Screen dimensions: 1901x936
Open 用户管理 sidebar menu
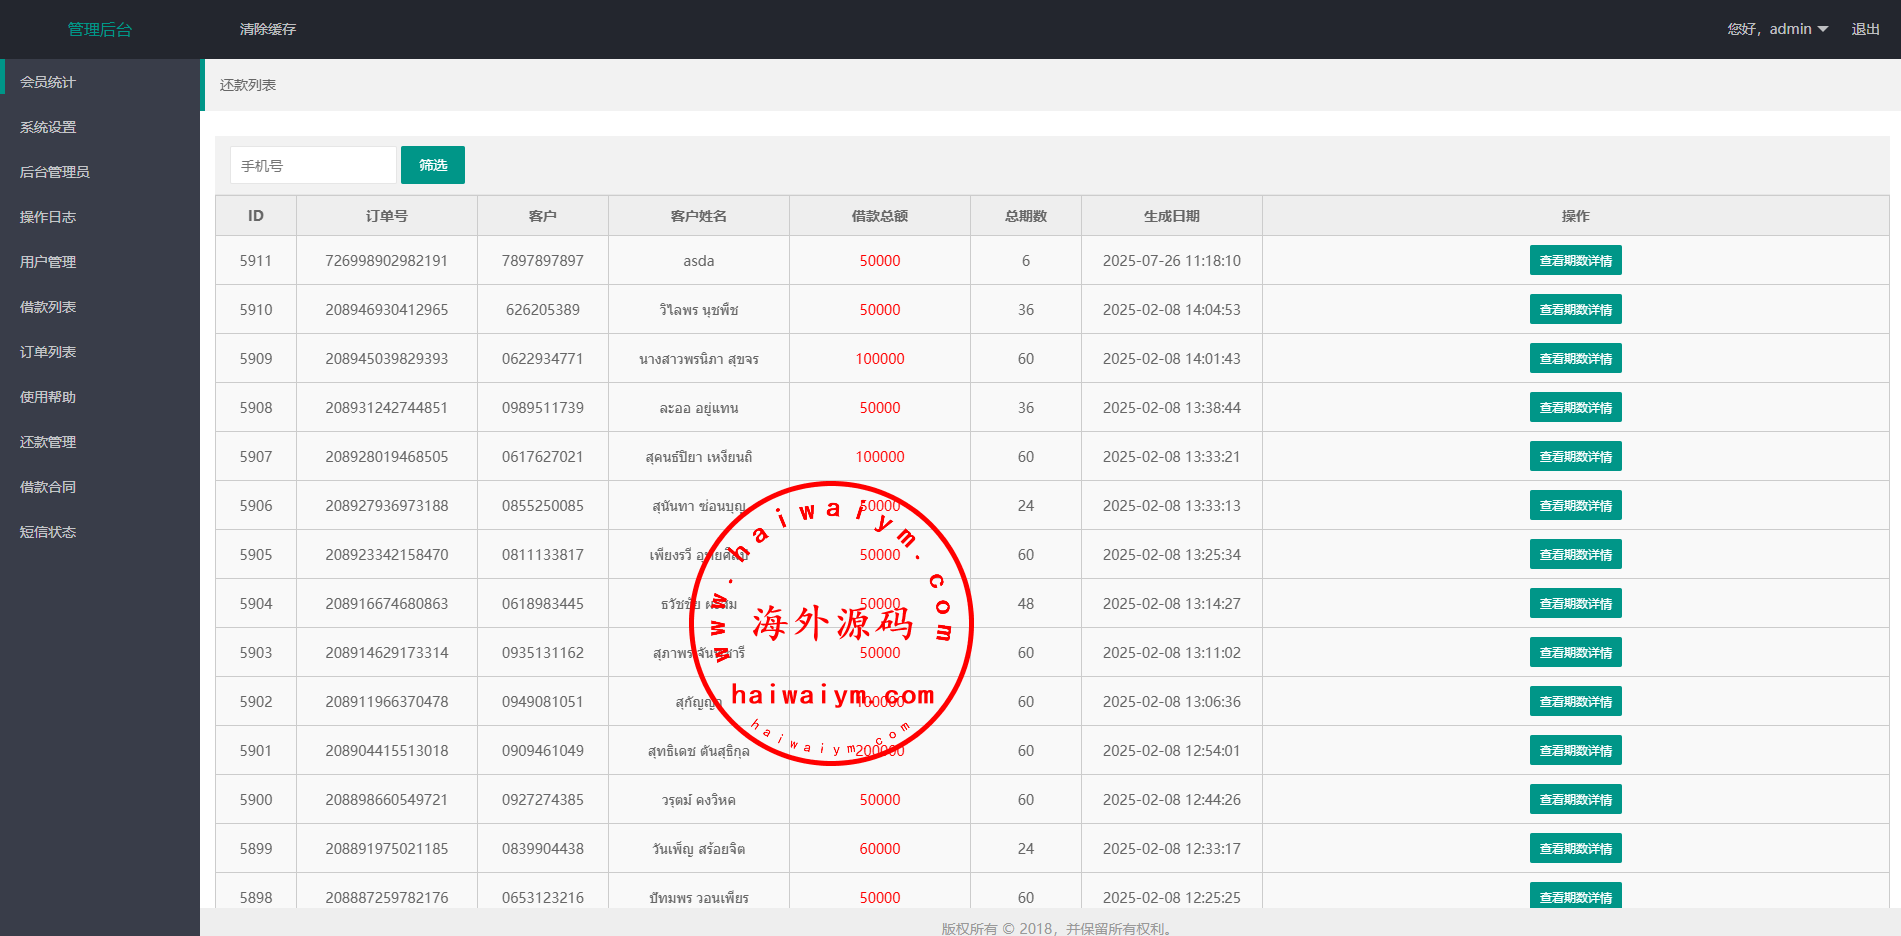(x=48, y=262)
